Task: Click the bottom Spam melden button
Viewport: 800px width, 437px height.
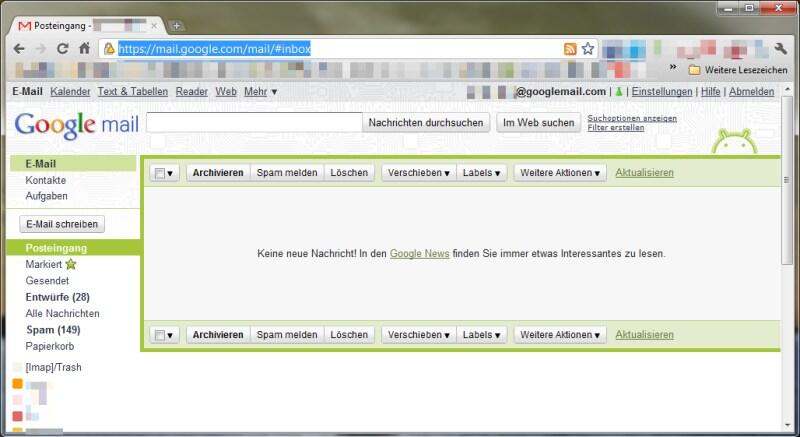Action: 287,335
